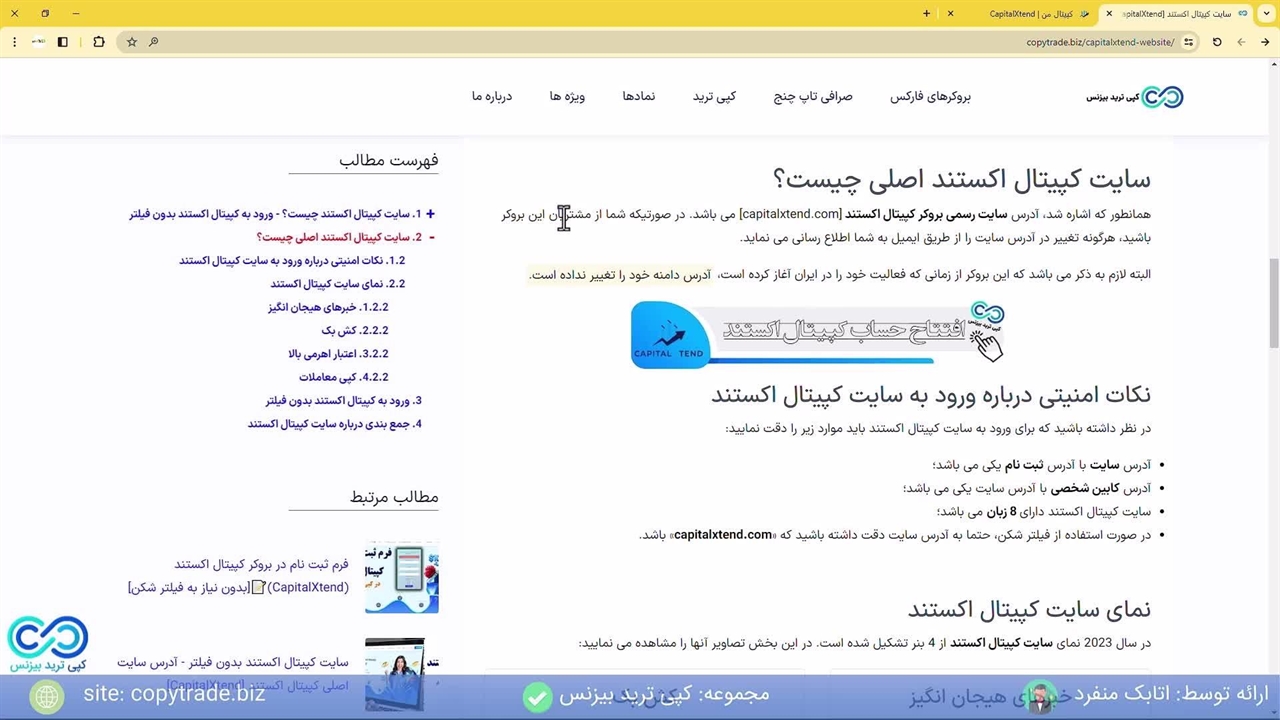This screenshot has height=720, width=1280.
Task: Click the browser reload button
Action: click(x=1217, y=42)
